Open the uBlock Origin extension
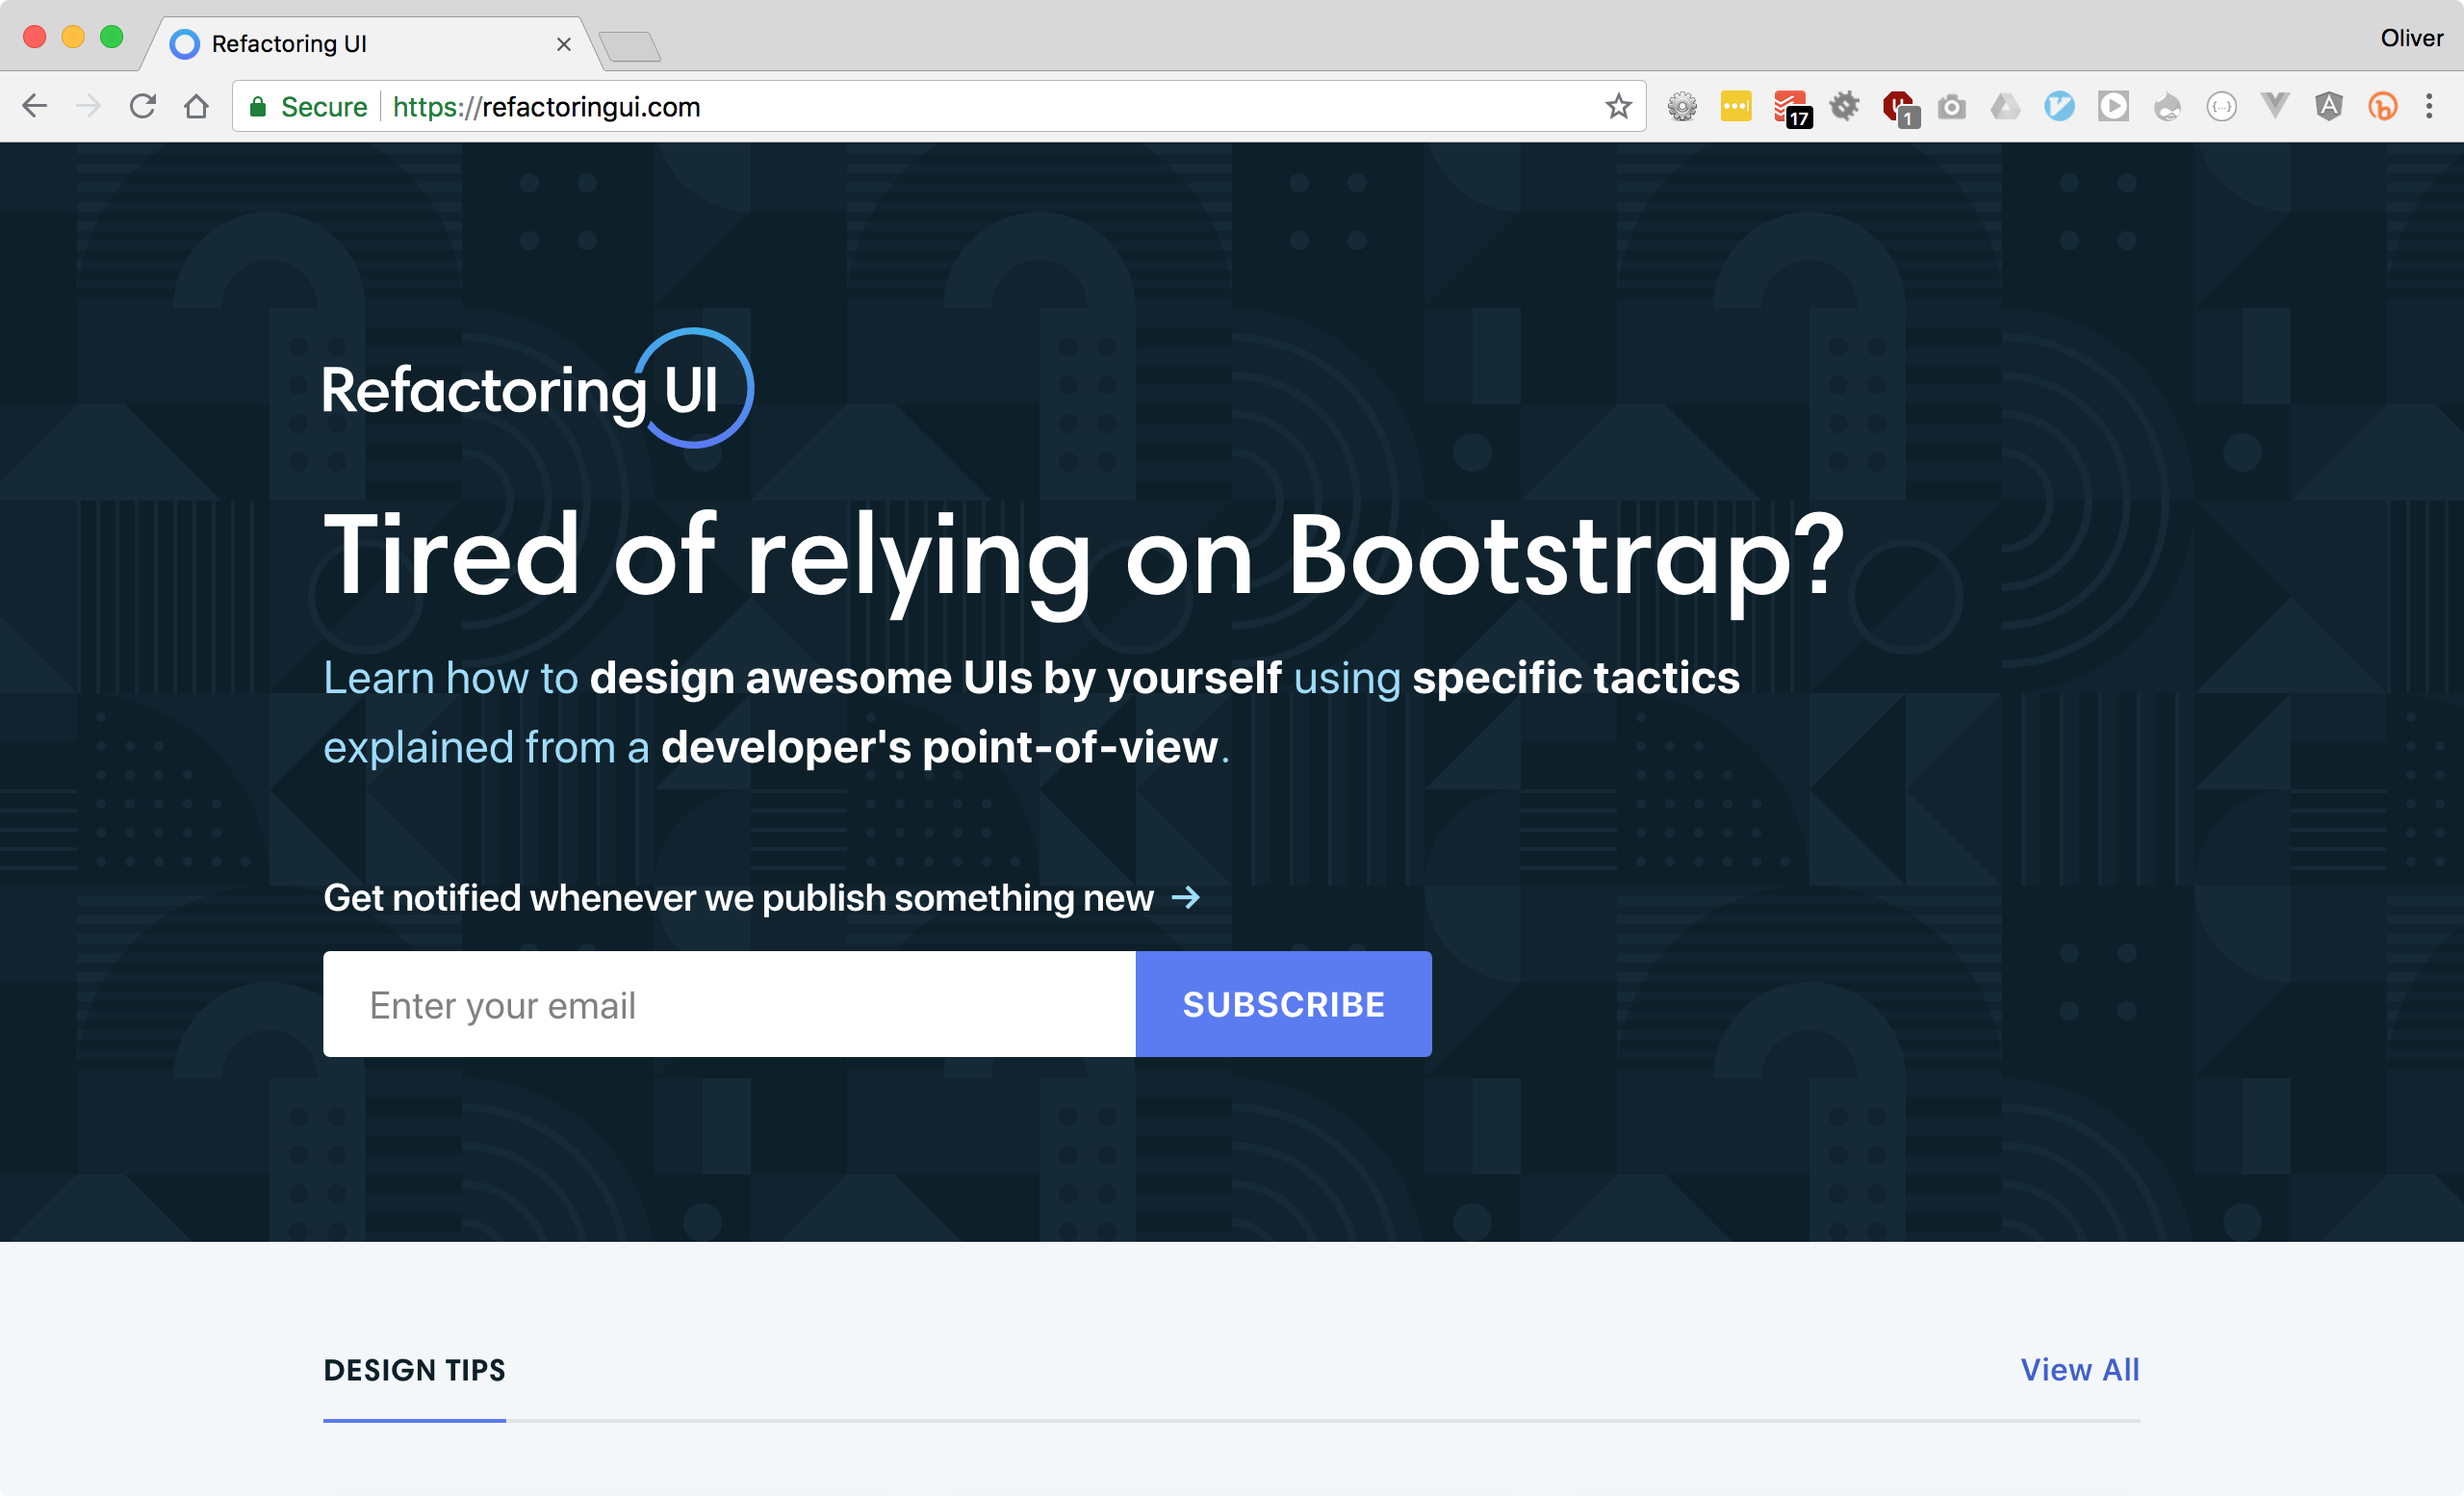Viewport: 2464px width, 1496px height. pos(1897,106)
